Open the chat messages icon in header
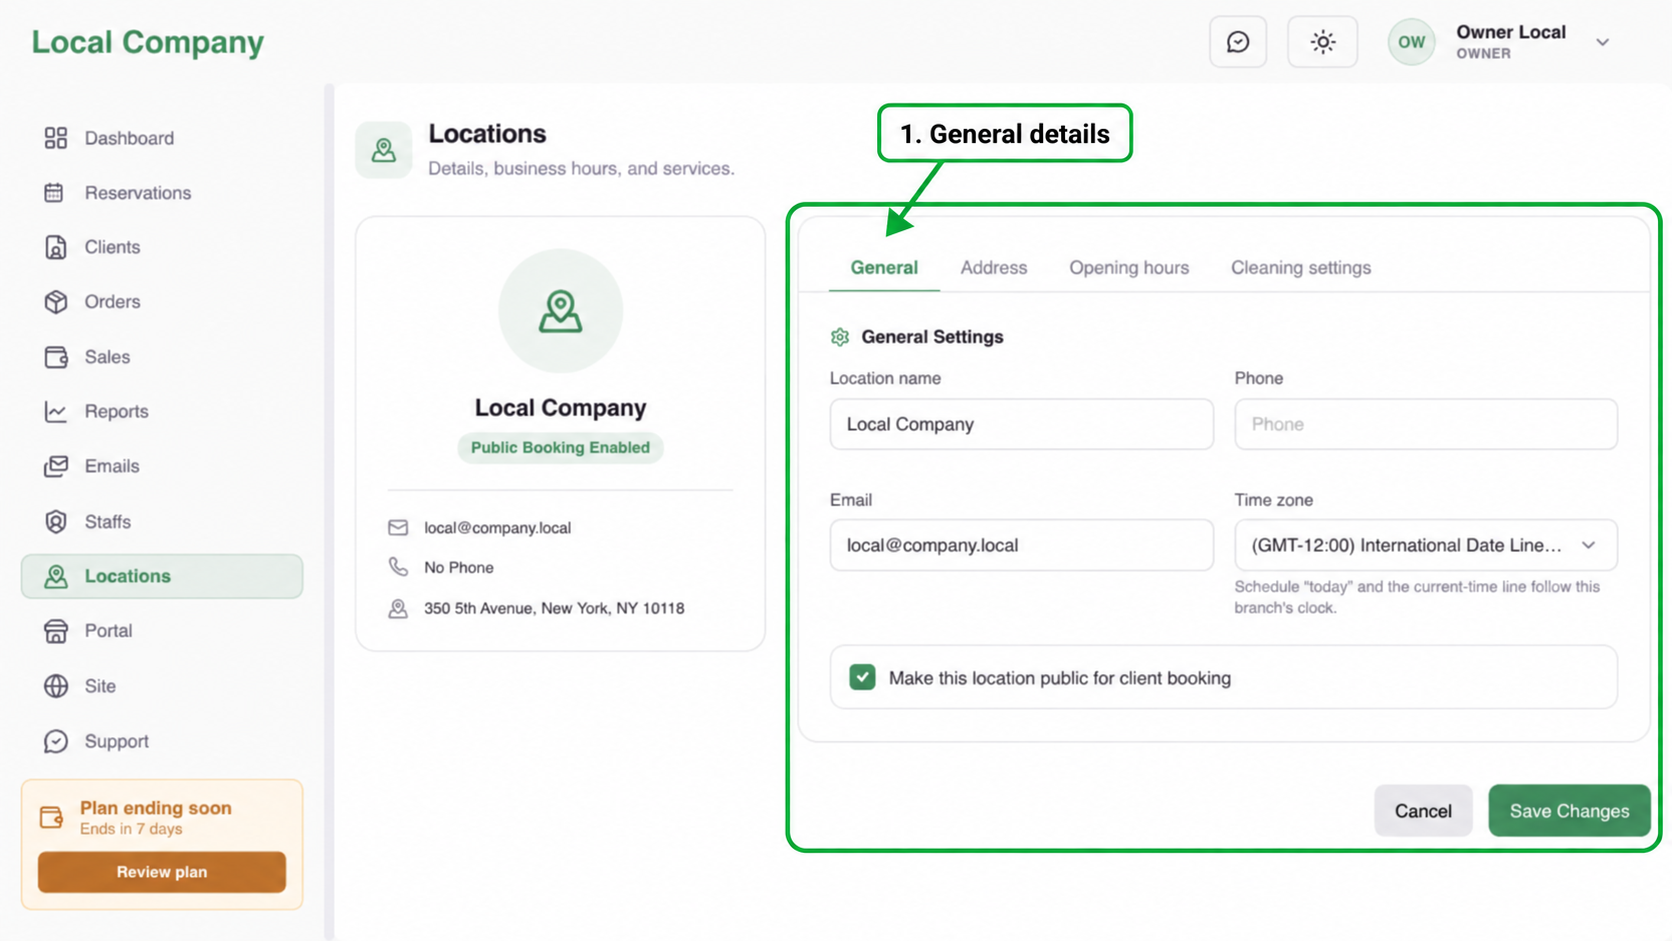Screen dimensions: 1672x941 1238,42
